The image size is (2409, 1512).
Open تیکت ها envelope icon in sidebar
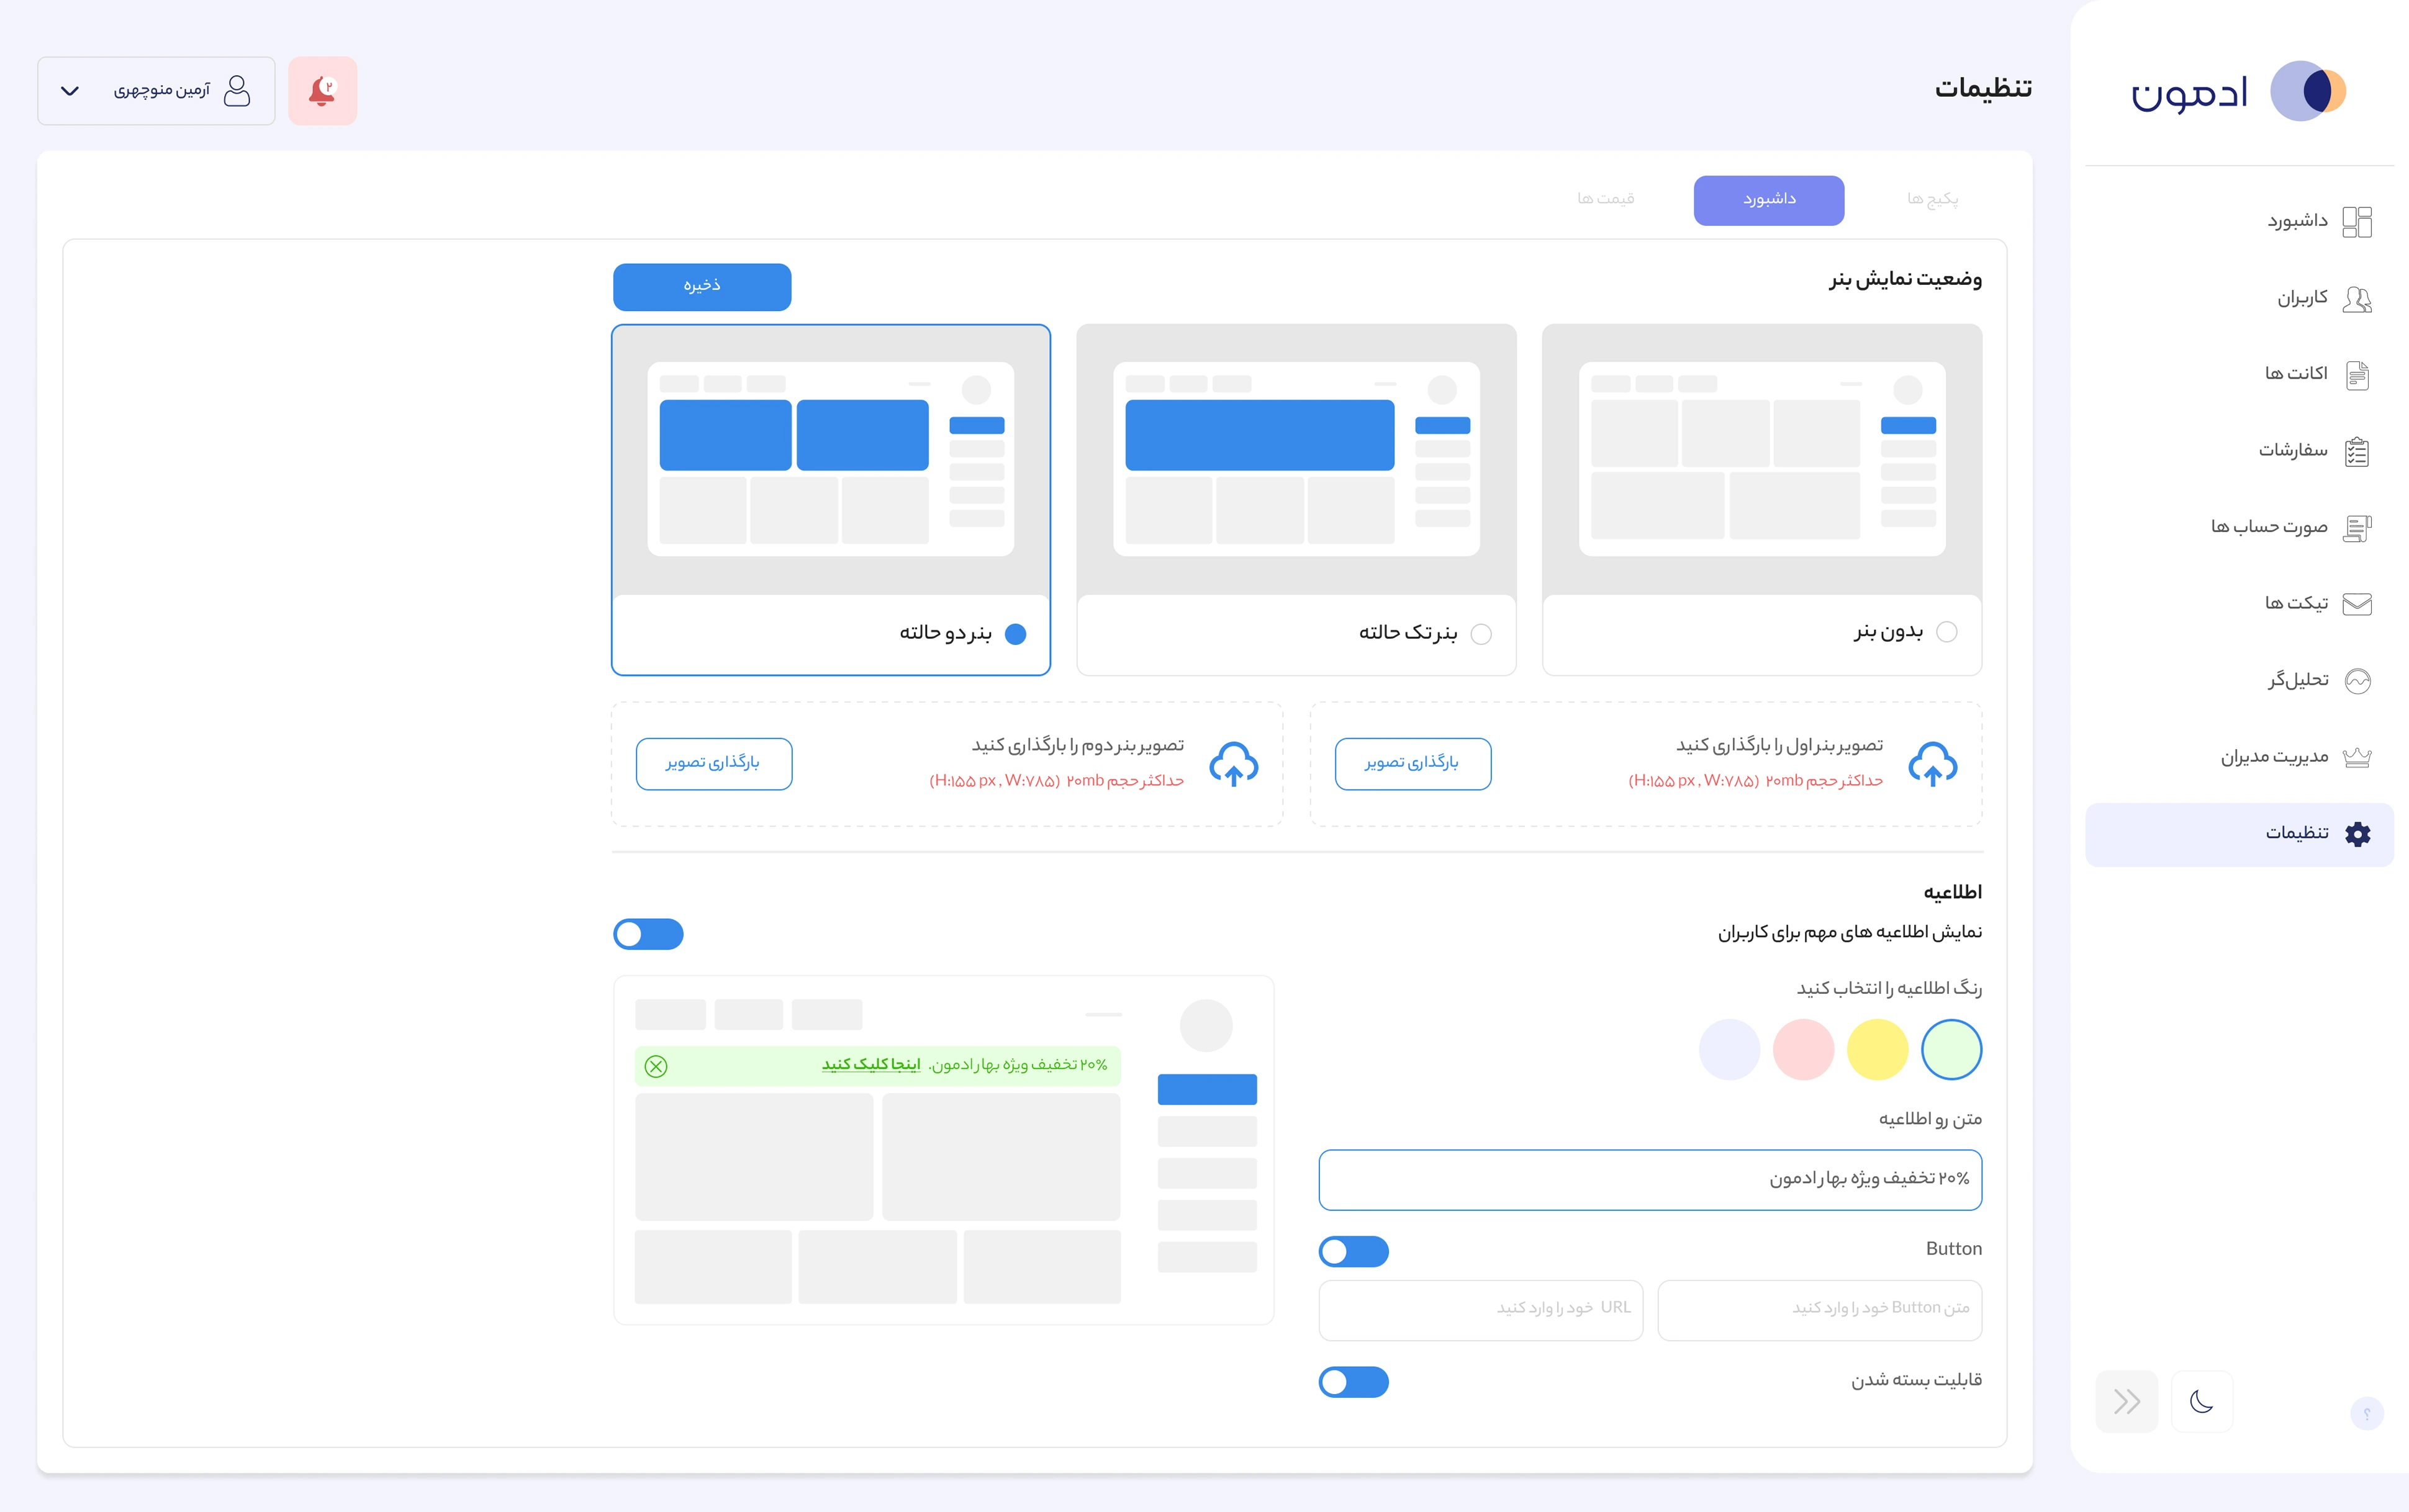2357,604
